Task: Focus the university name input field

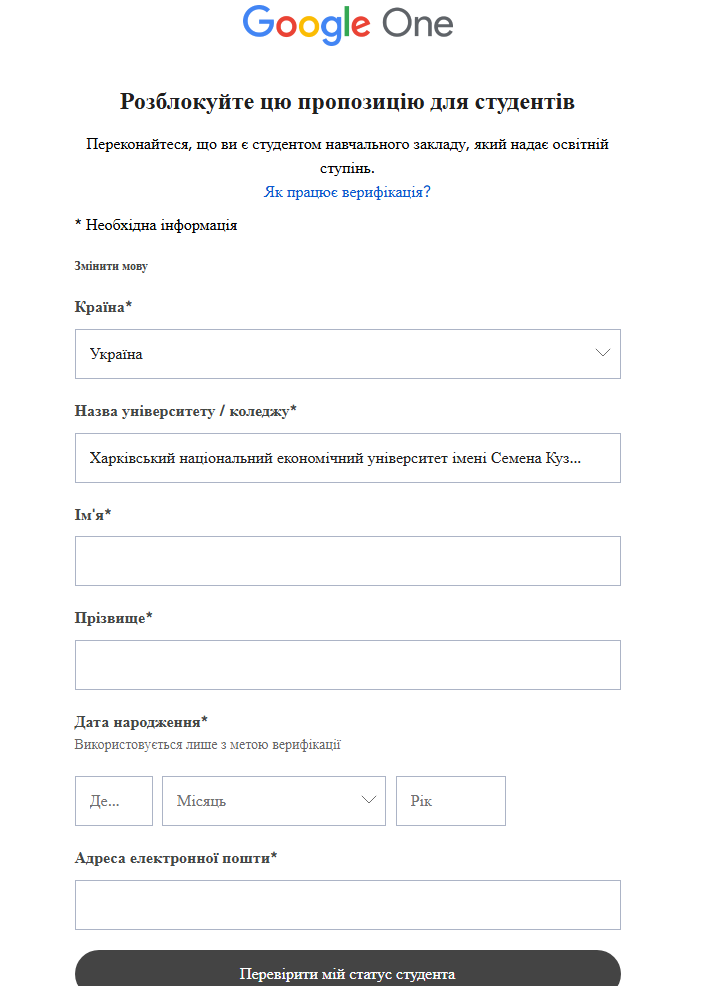Action: click(x=347, y=458)
